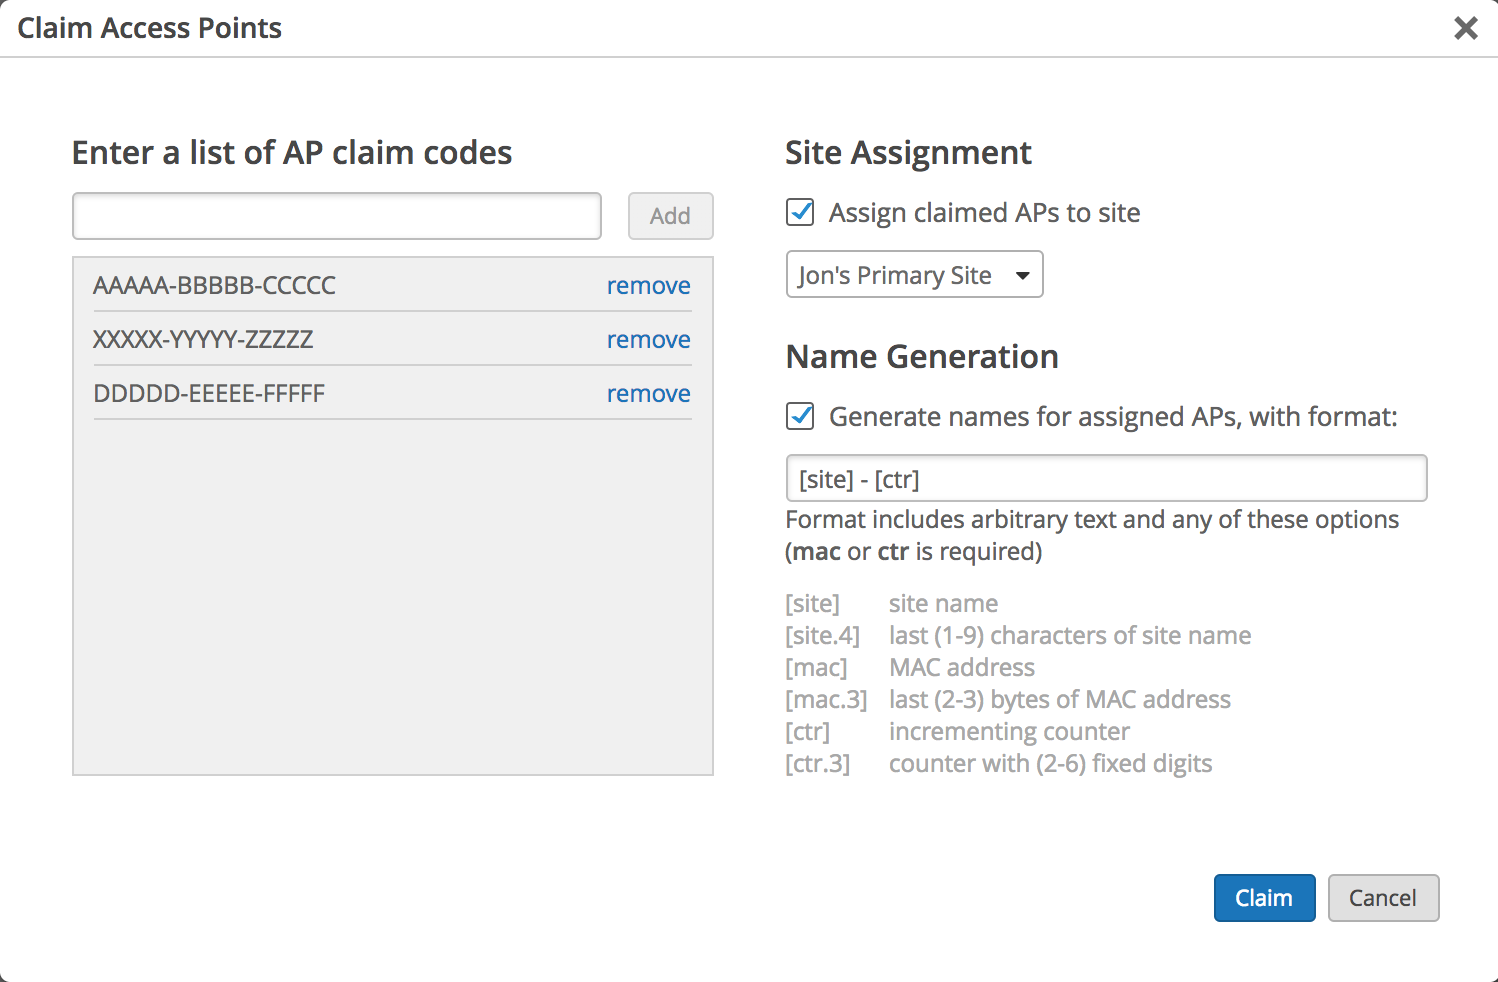Select the AAAAA-BBBBB-CCCCC code entry
The height and width of the screenshot is (982, 1498).
[214, 286]
